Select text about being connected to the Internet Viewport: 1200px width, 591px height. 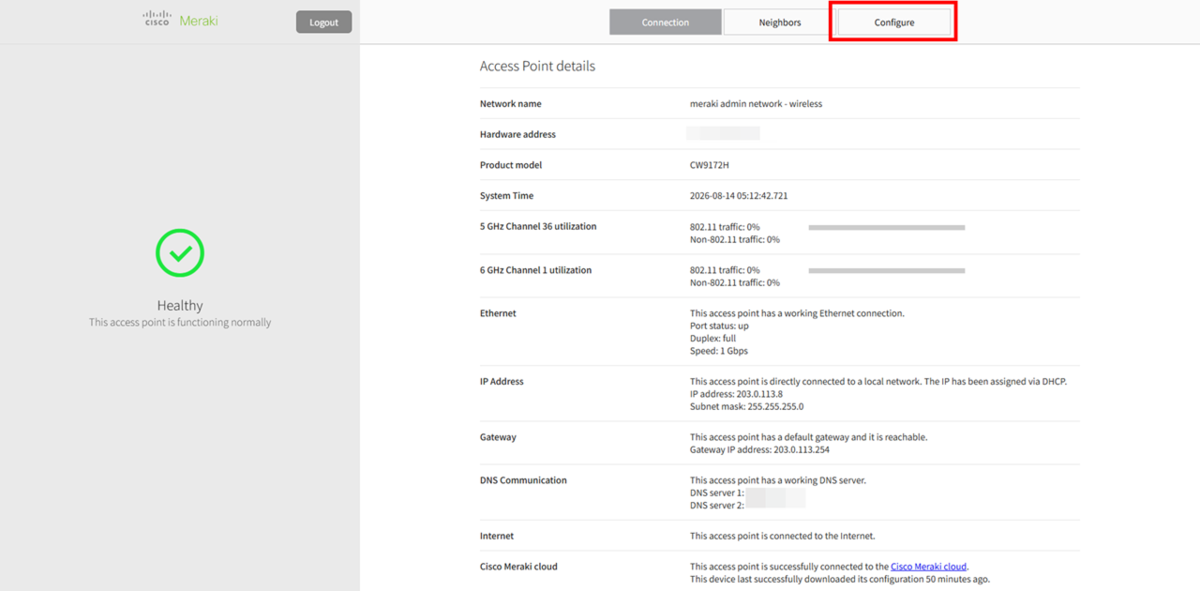tap(782, 536)
